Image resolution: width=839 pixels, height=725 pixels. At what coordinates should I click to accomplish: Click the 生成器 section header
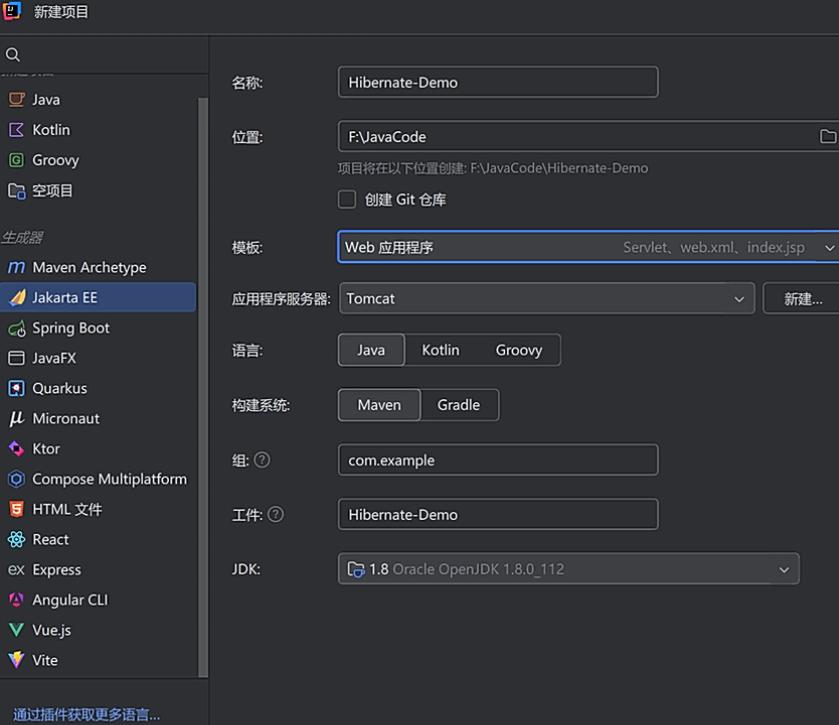point(22,237)
